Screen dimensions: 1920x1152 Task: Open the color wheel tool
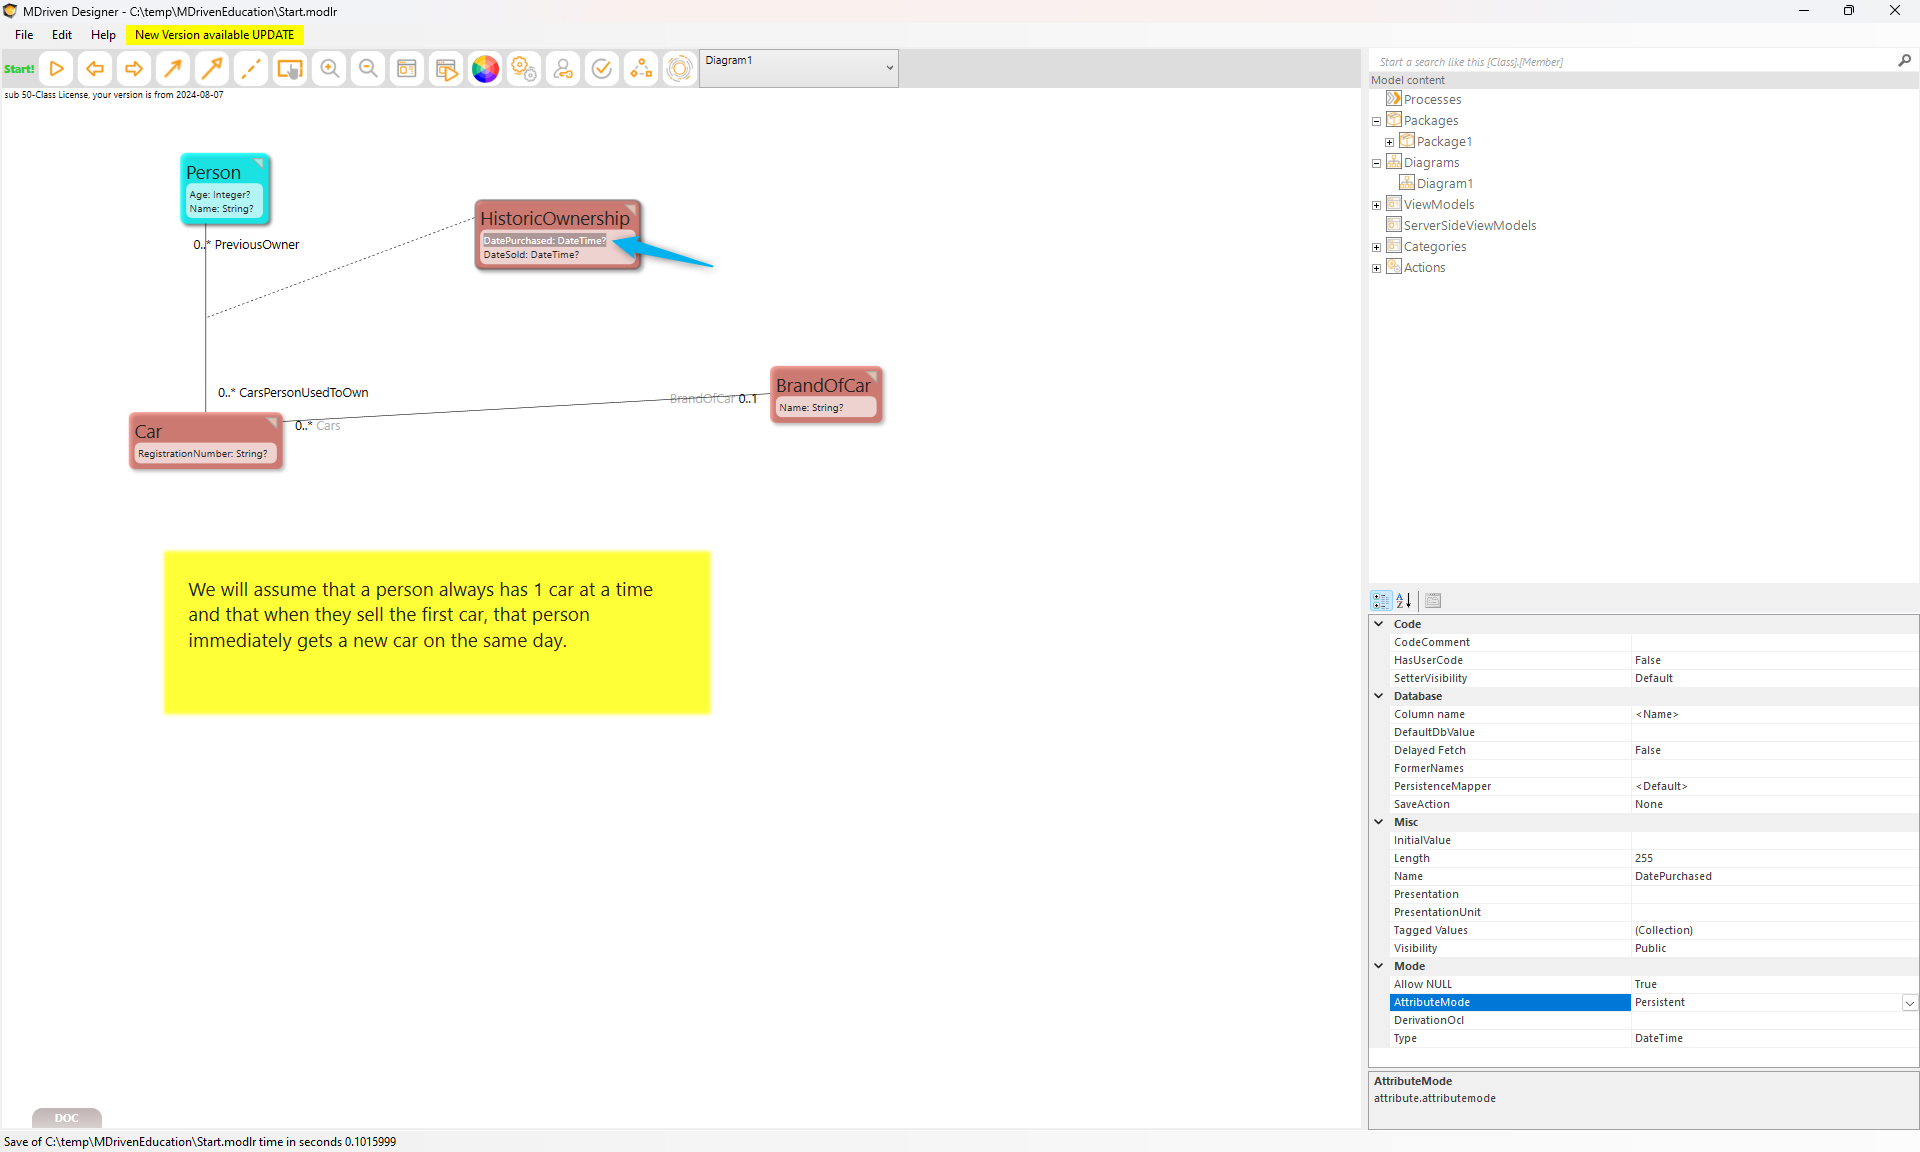pos(485,69)
